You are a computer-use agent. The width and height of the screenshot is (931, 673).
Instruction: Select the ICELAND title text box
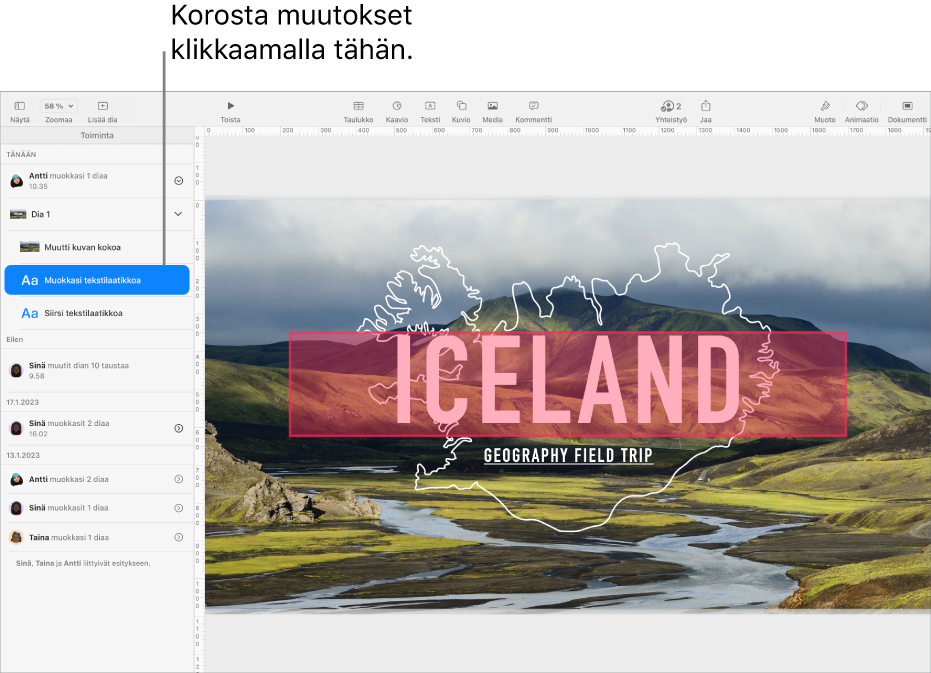pos(568,384)
